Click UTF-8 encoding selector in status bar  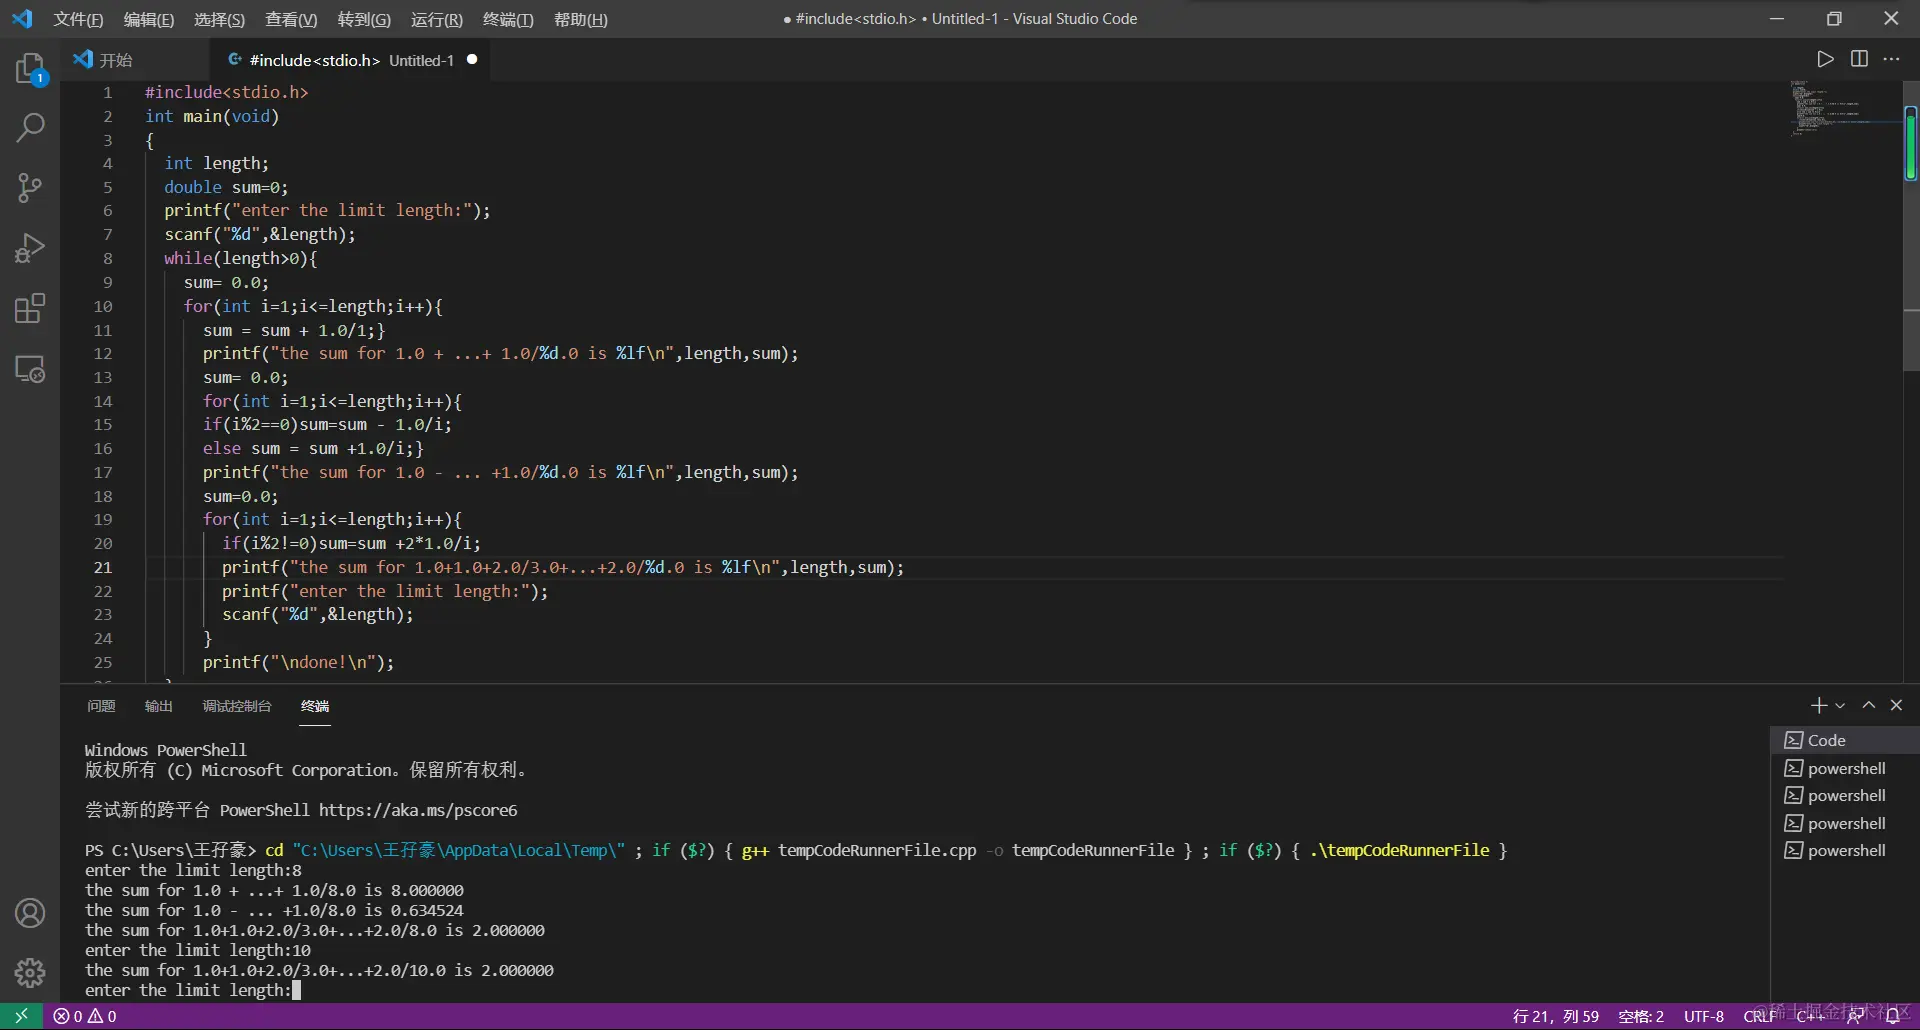click(x=1703, y=1016)
